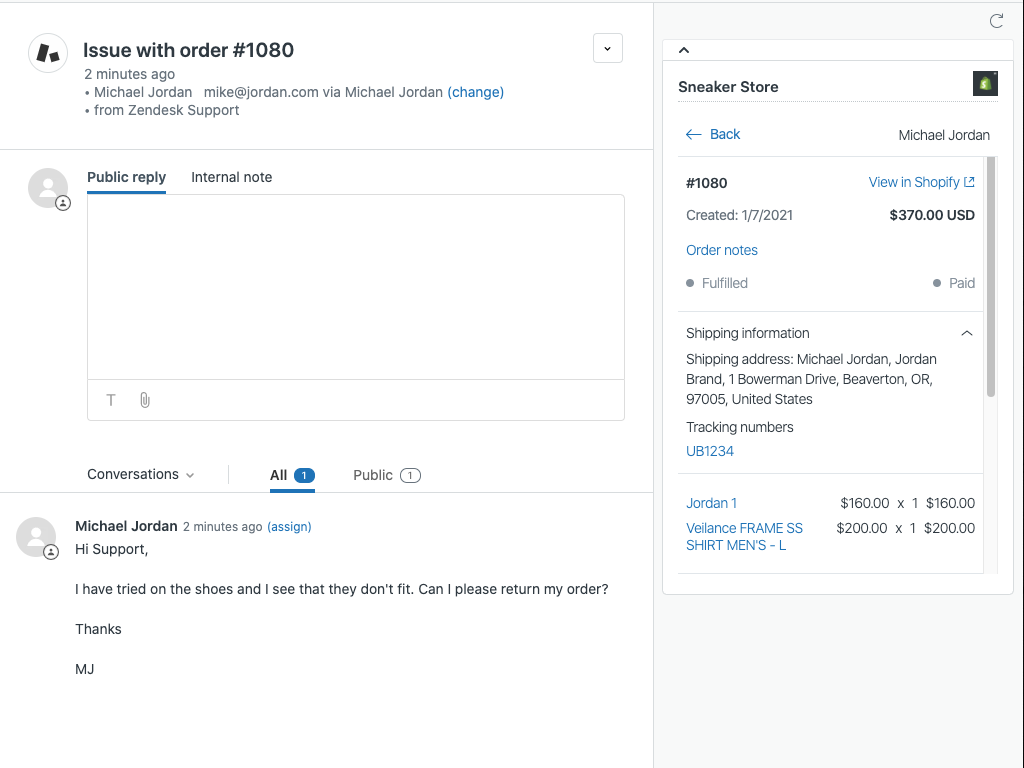This screenshot has width=1024, height=768.
Task: Open the Order notes link
Action: (x=722, y=250)
